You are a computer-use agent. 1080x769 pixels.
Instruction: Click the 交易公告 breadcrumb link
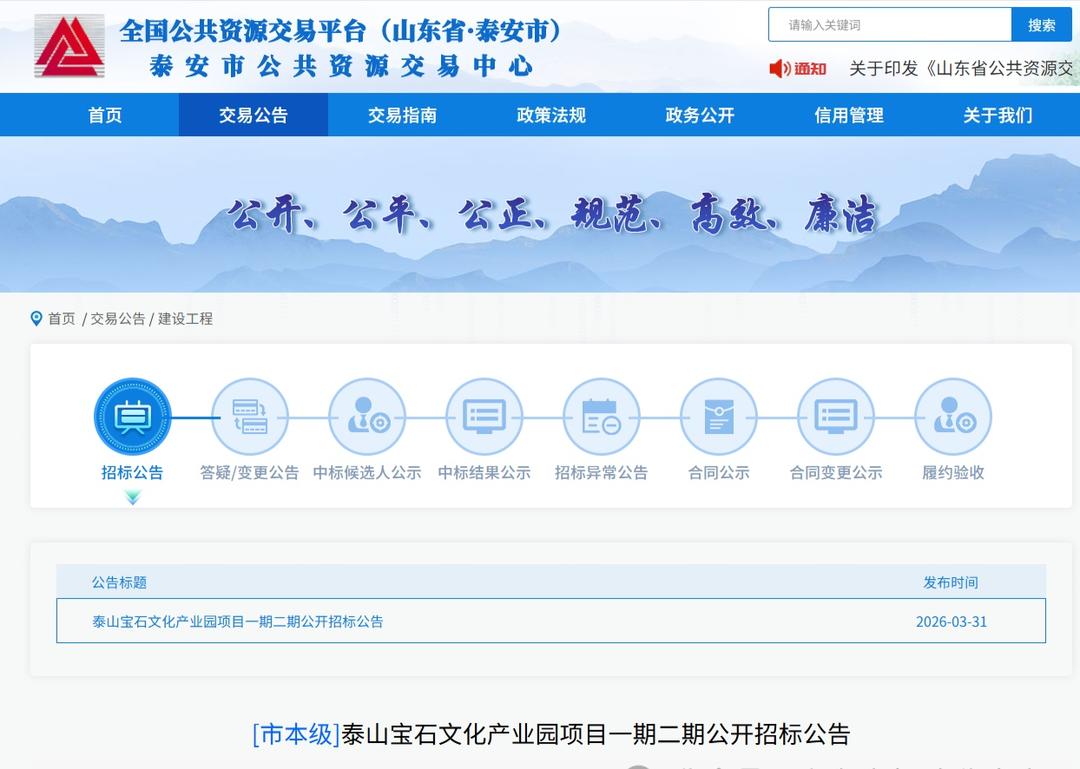point(118,319)
